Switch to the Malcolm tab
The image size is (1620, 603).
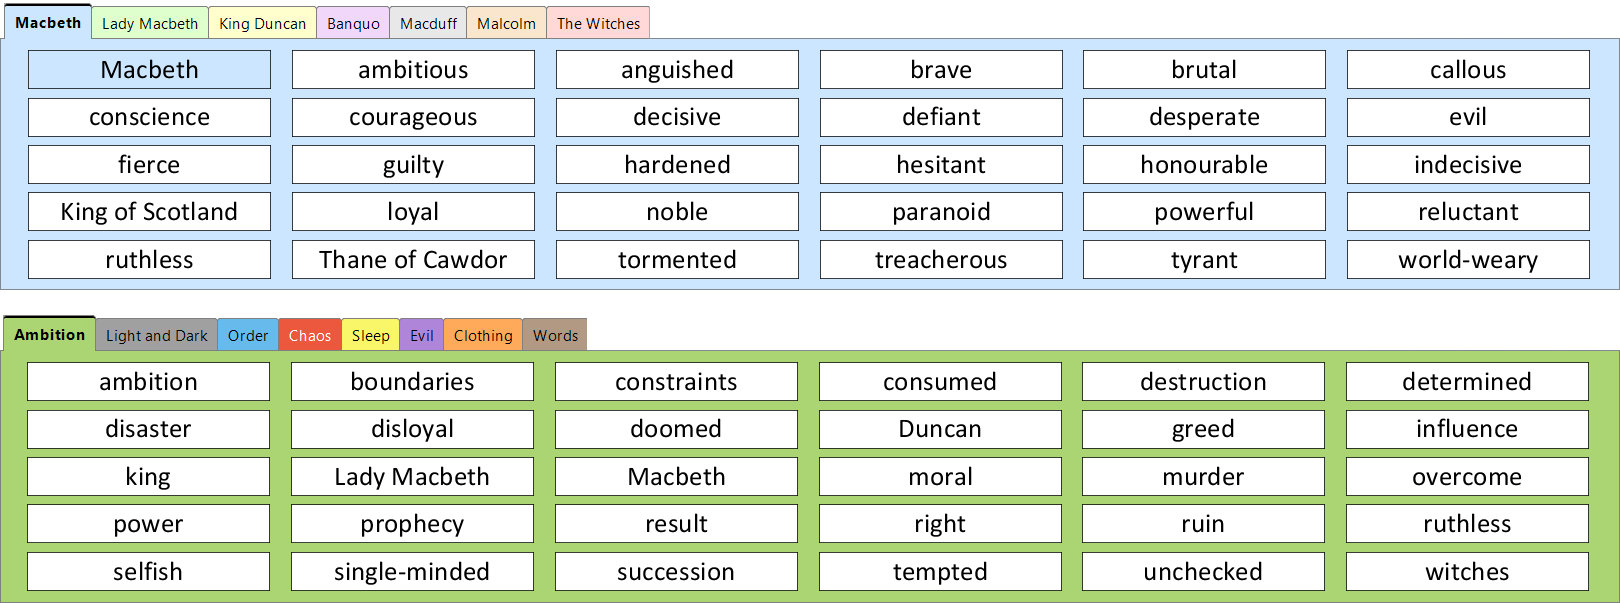(506, 24)
